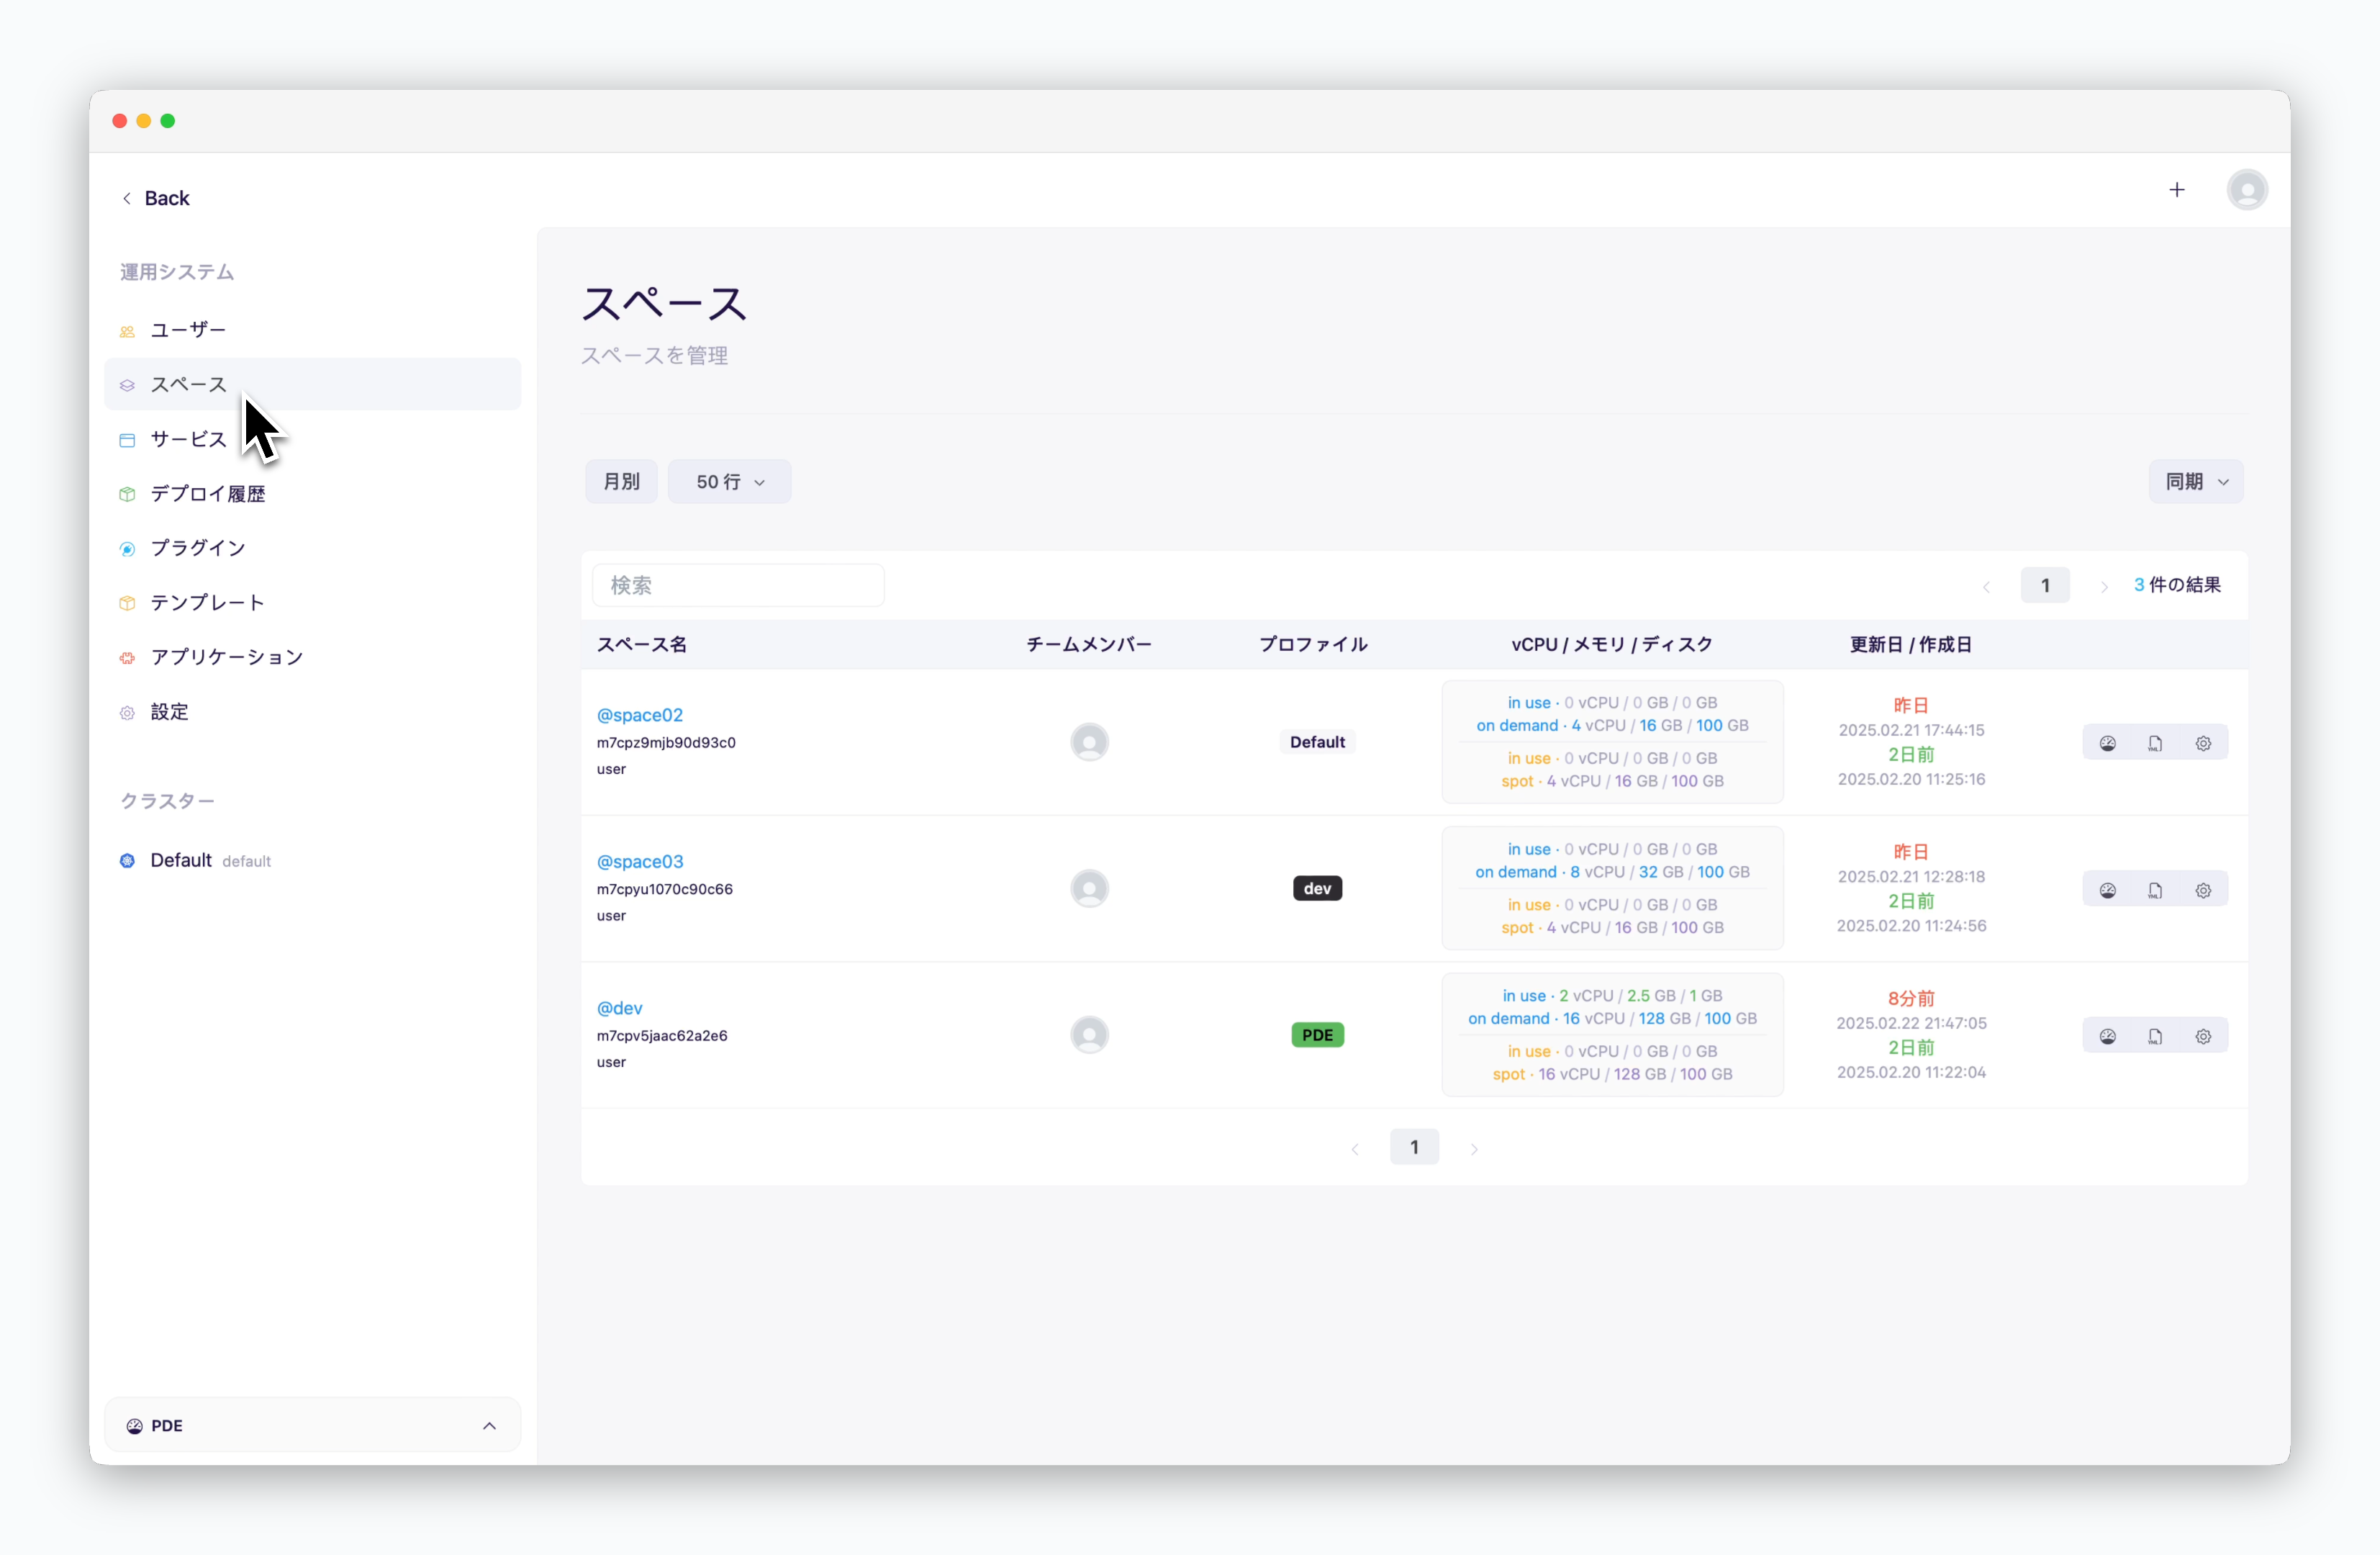Click the 3 件の結果 result count
This screenshot has width=2380, height=1555.
click(x=2177, y=585)
